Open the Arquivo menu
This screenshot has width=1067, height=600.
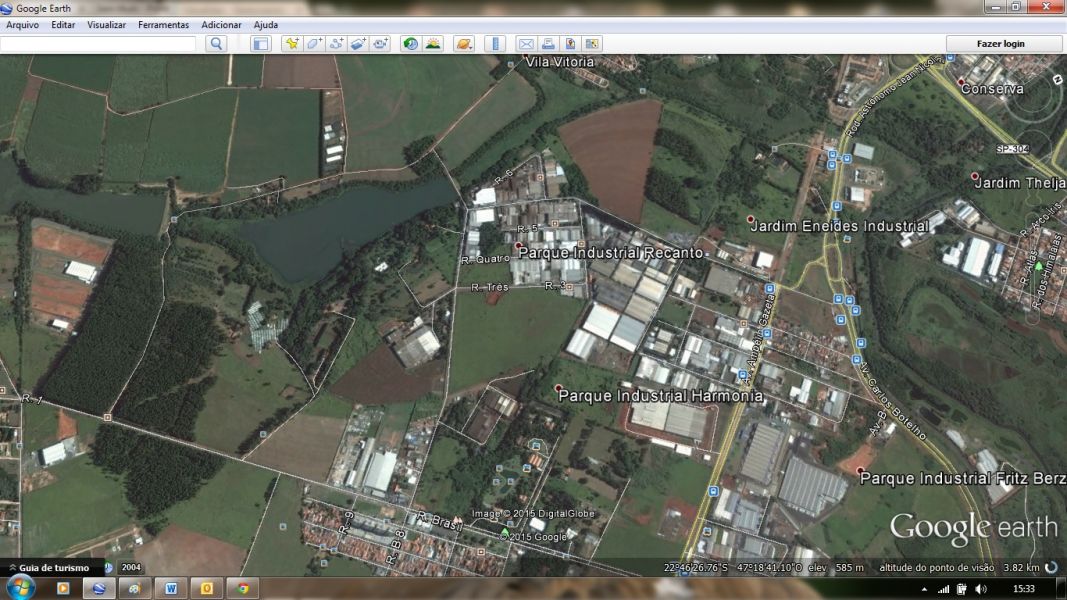coord(22,25)
